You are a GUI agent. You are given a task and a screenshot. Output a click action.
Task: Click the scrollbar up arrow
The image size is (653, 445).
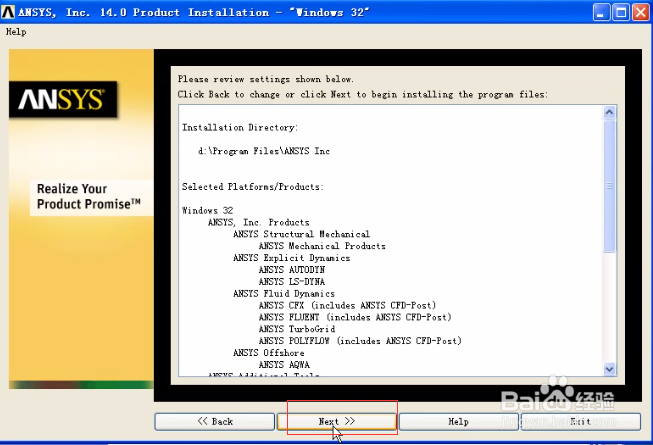pos(609,112)
